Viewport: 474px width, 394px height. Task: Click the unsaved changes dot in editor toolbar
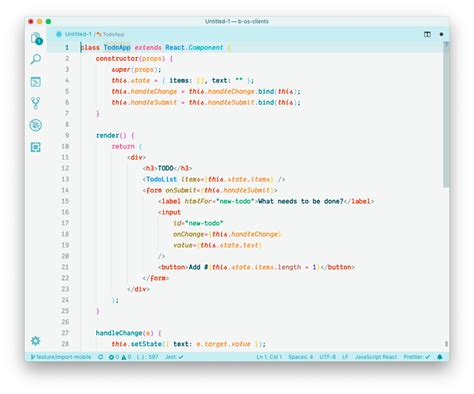point(441,34)
